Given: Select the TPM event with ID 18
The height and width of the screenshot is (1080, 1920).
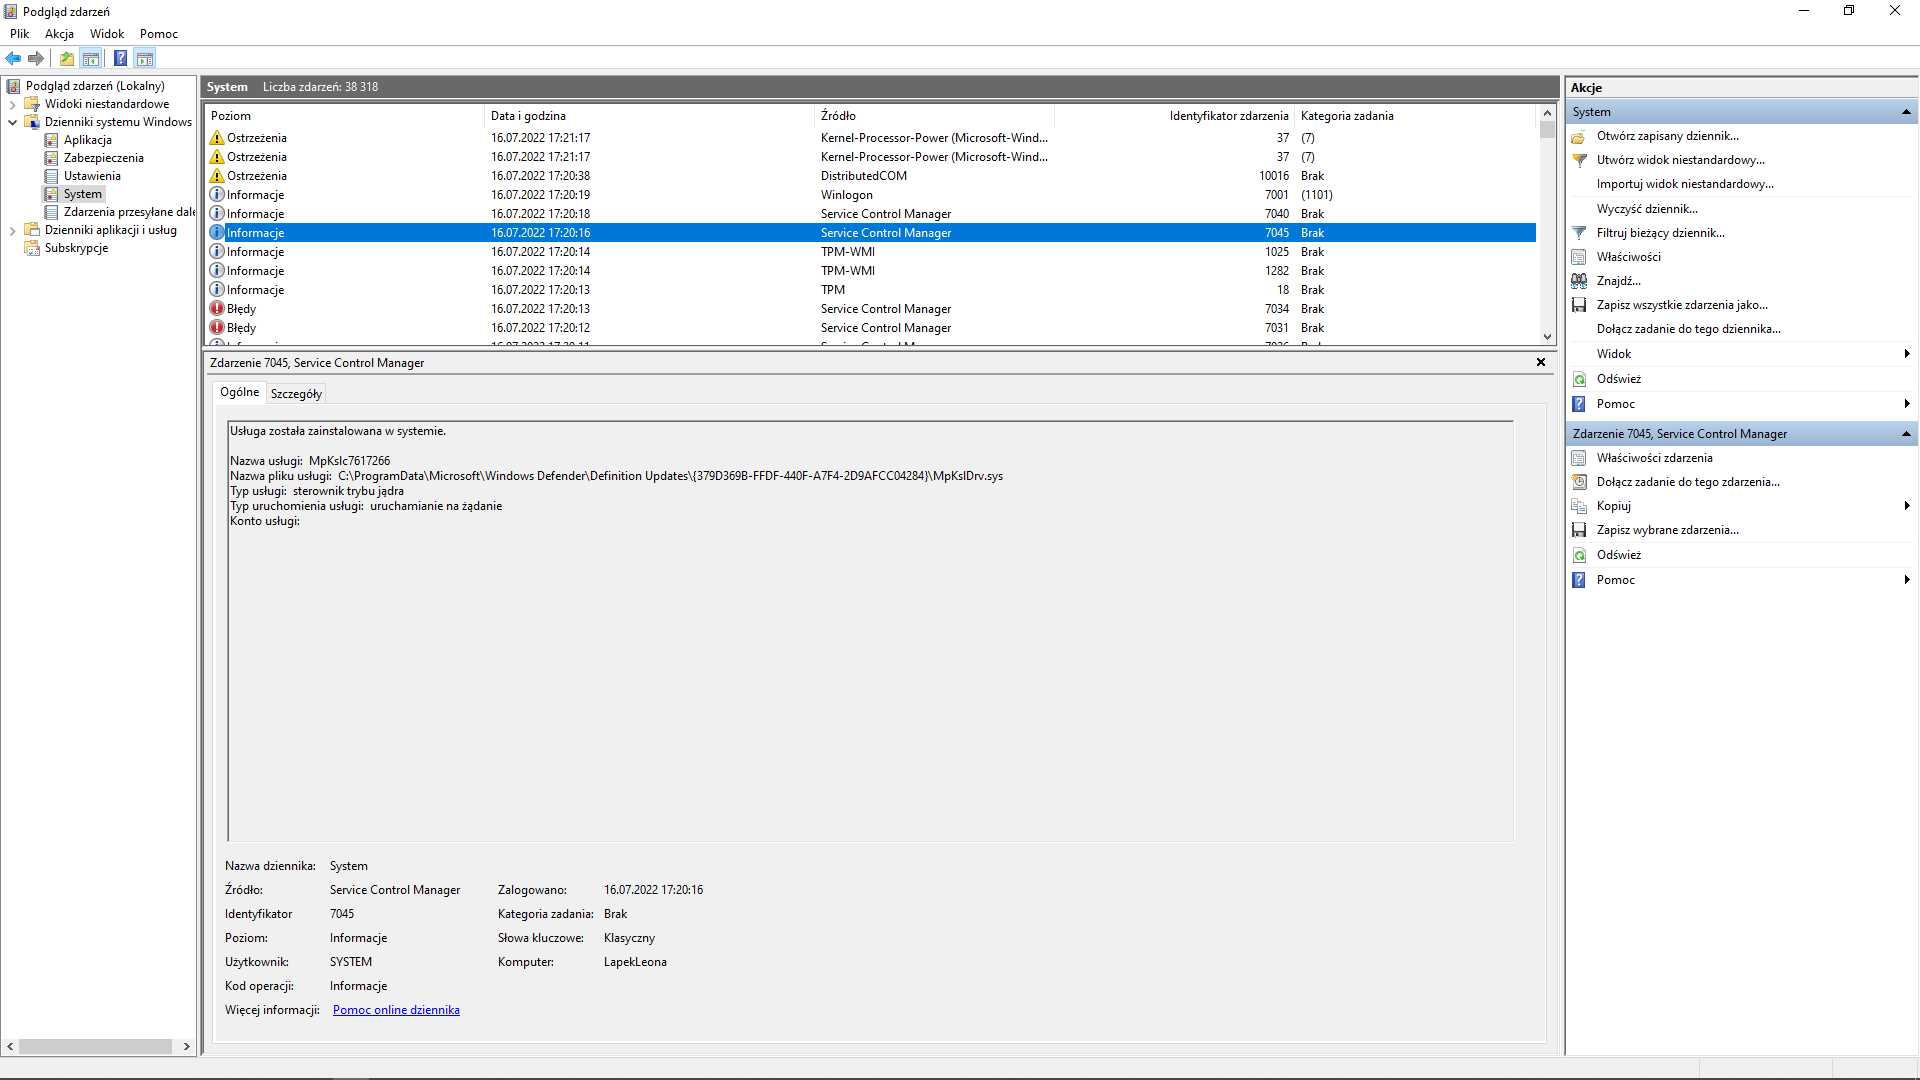Looking at the screenshot, I should click(x=871, y=290).
